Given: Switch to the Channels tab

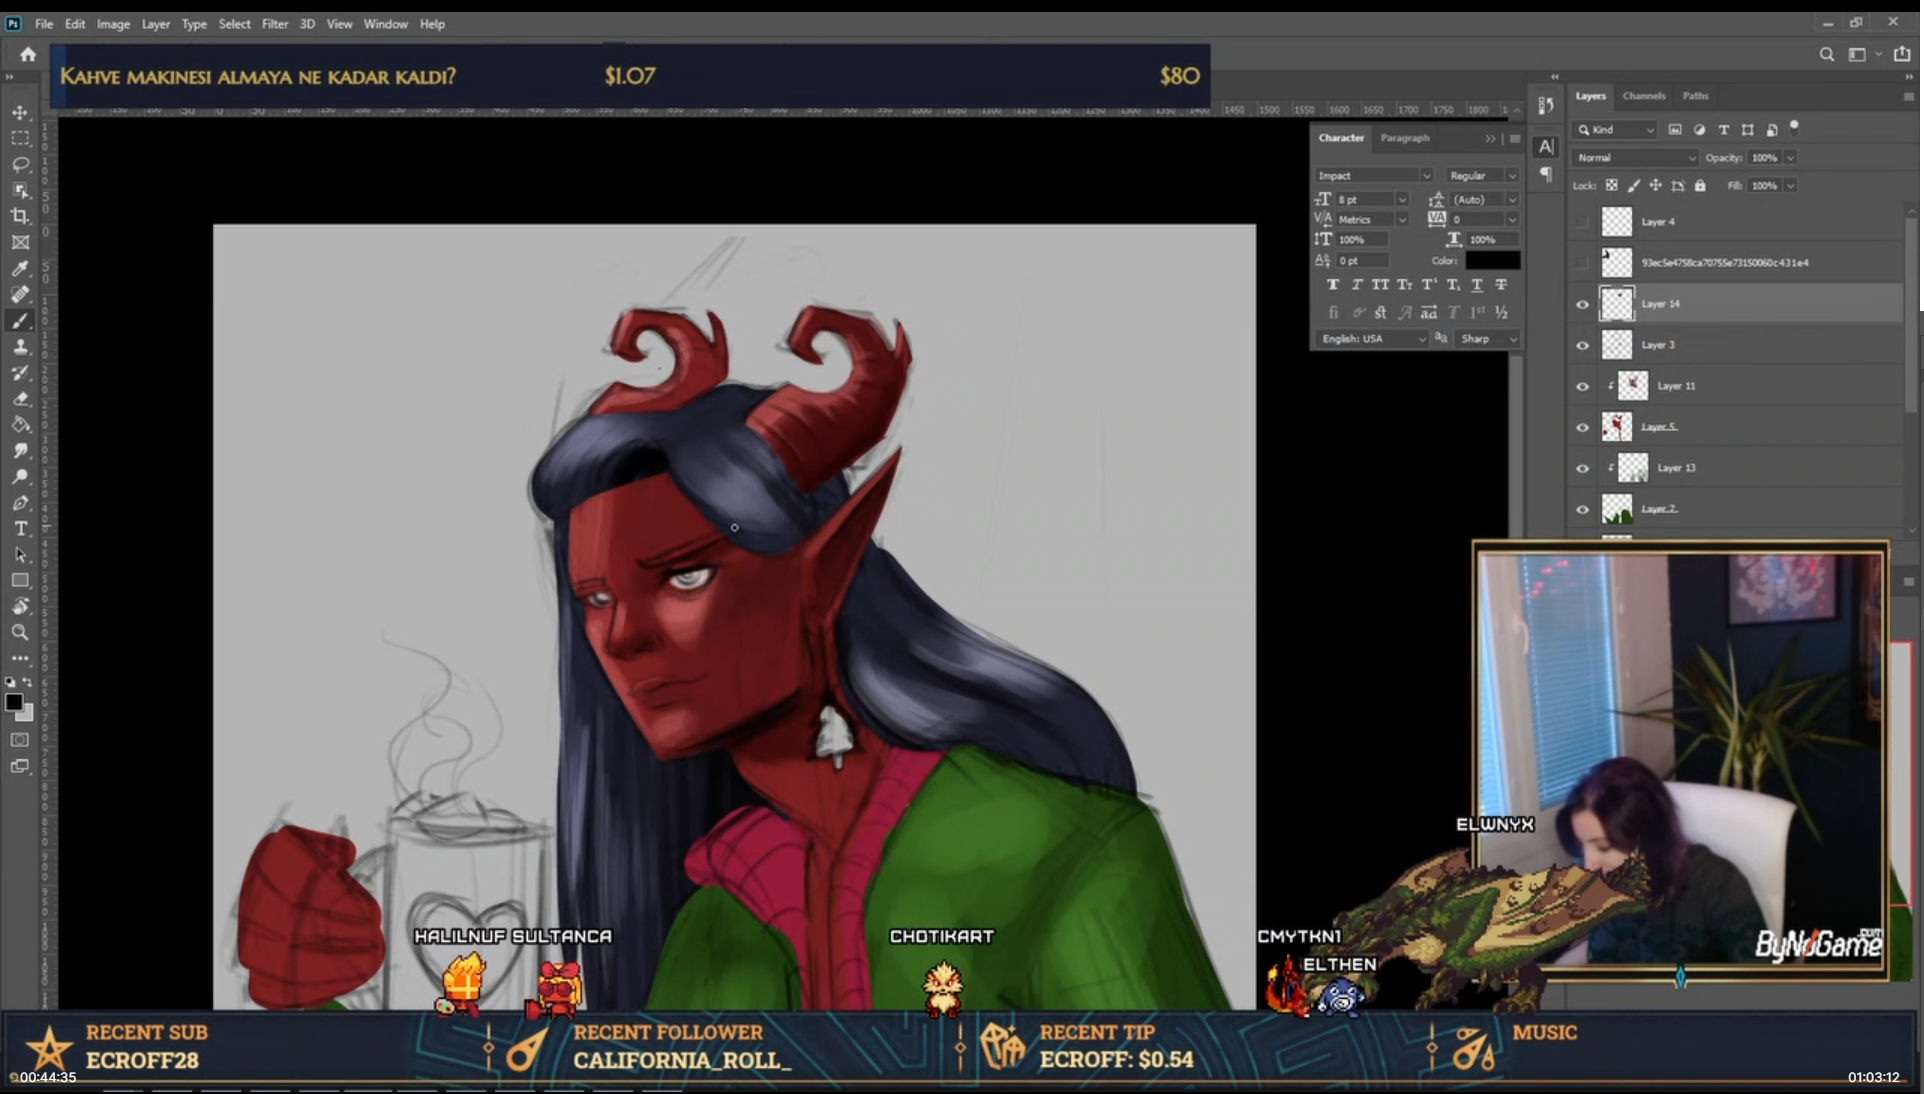Looking at the screenshot, I should click(1644, 96).
